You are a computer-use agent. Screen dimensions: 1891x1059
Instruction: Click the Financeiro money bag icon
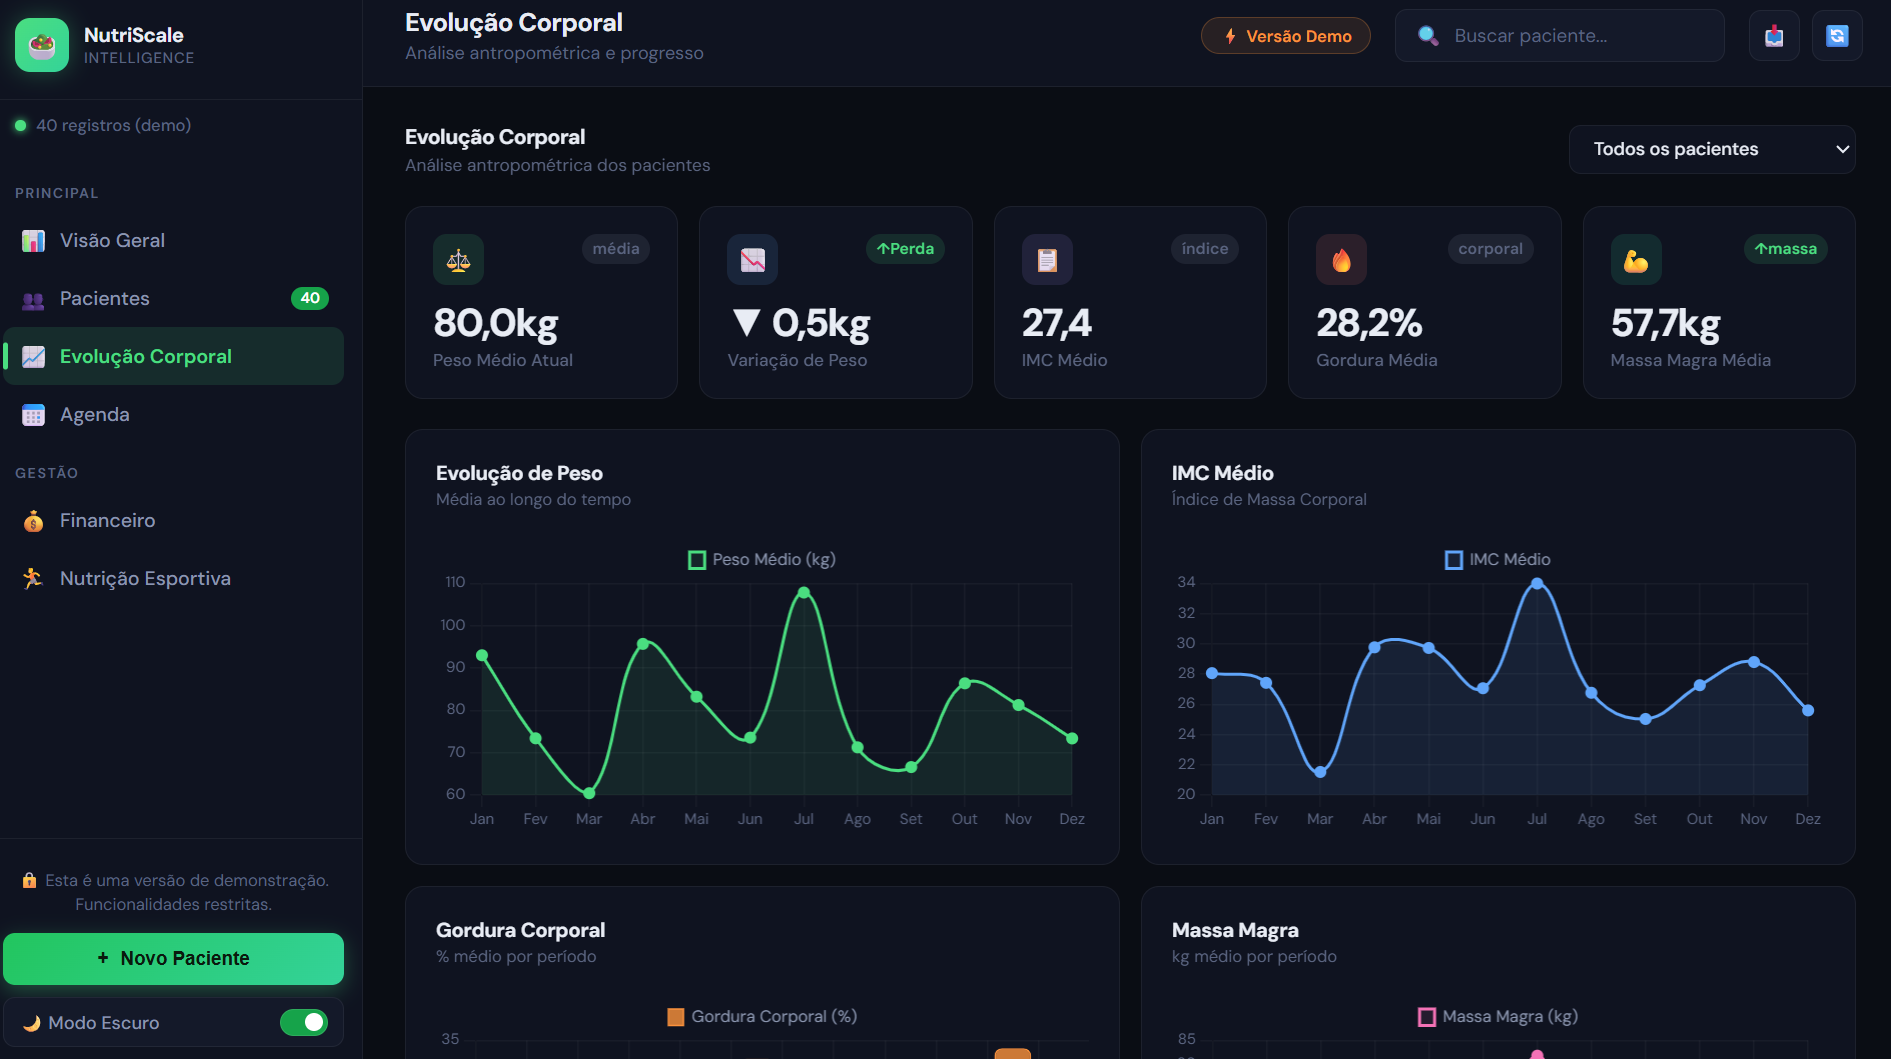point(33,521)
